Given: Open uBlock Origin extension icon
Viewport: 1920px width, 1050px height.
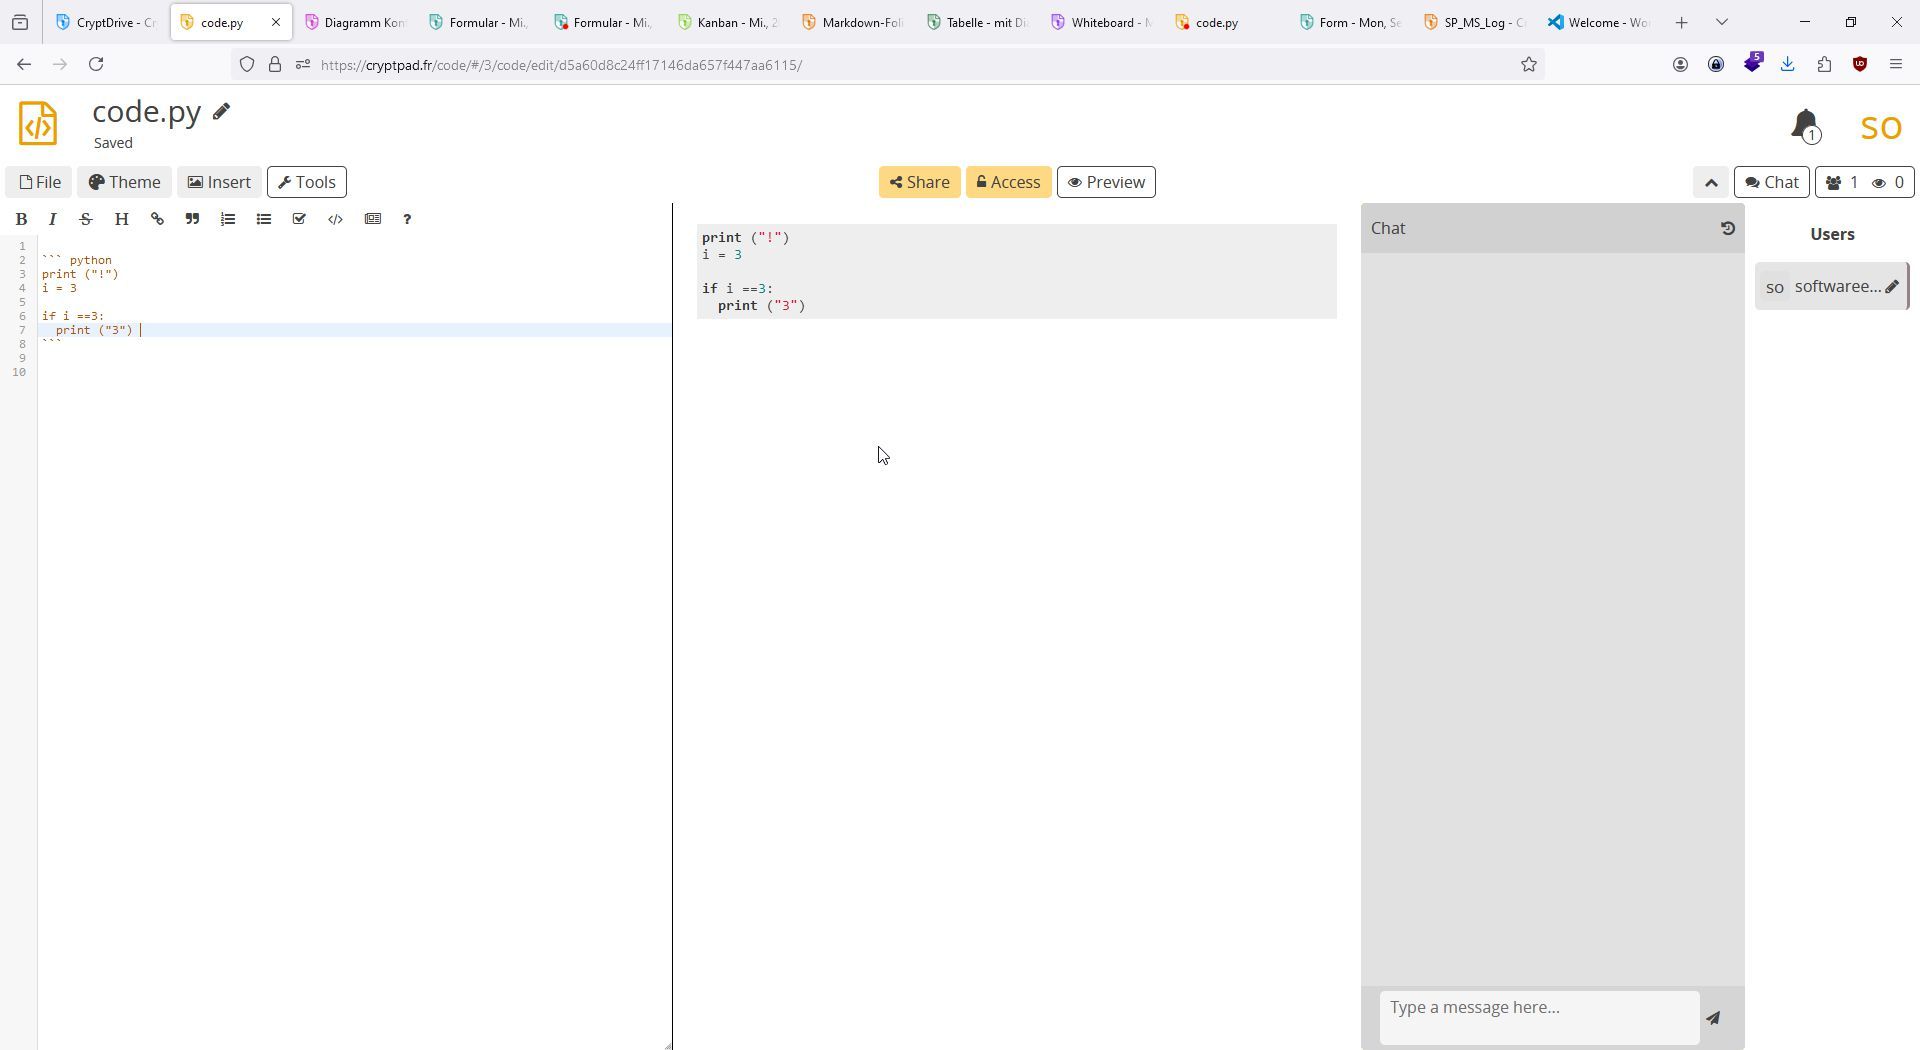Looking at the screenshot, I should pyautogui.click(x=1860, y=65).
